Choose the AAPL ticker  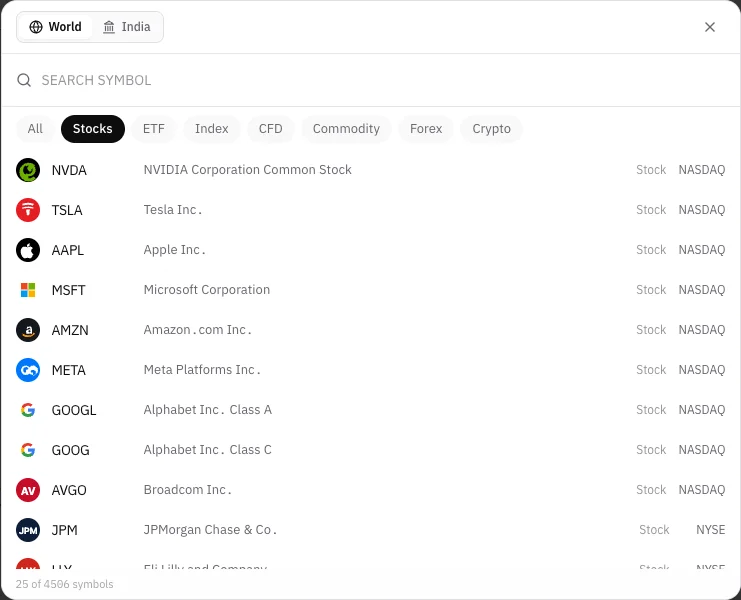tap(68, 250)
